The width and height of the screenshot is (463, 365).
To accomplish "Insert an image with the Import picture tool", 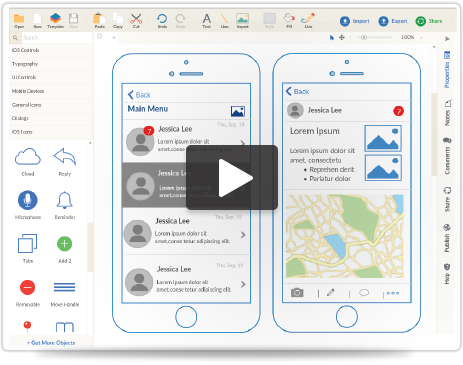I will pos(242,21).
